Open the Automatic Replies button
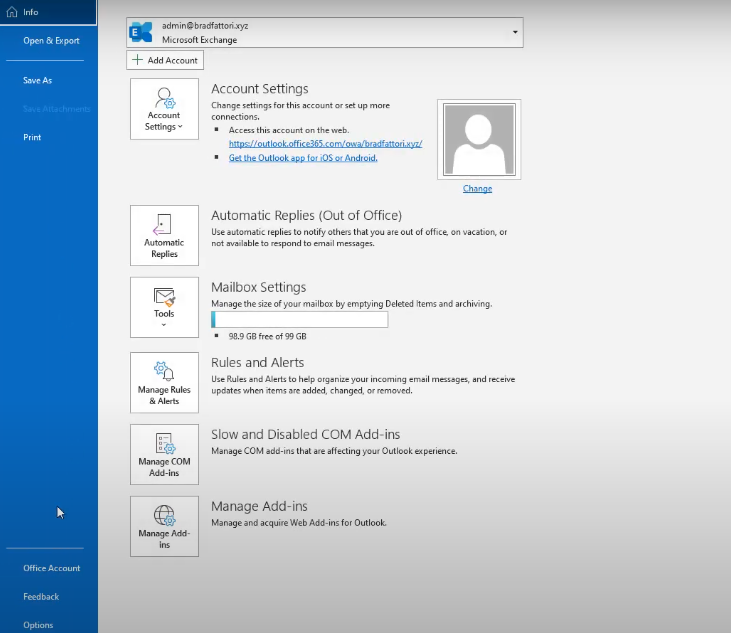The height and width of the screenshot is (633, 731). tap(164, 235)
